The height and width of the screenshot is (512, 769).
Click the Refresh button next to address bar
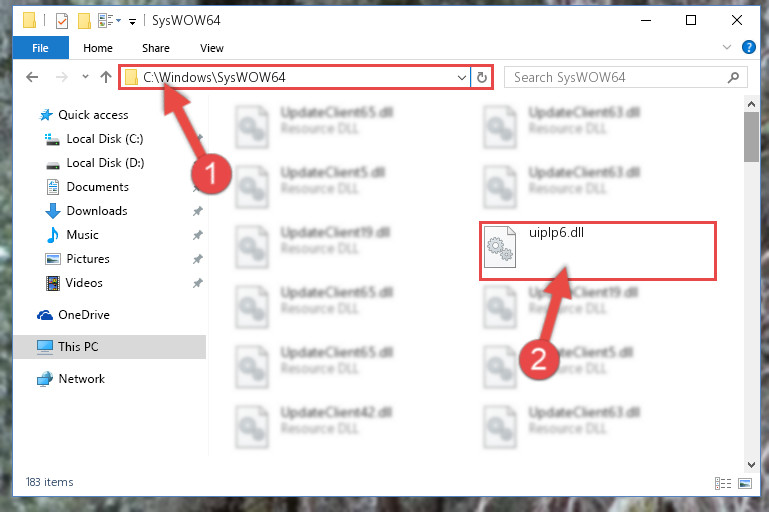click(482, 77)
